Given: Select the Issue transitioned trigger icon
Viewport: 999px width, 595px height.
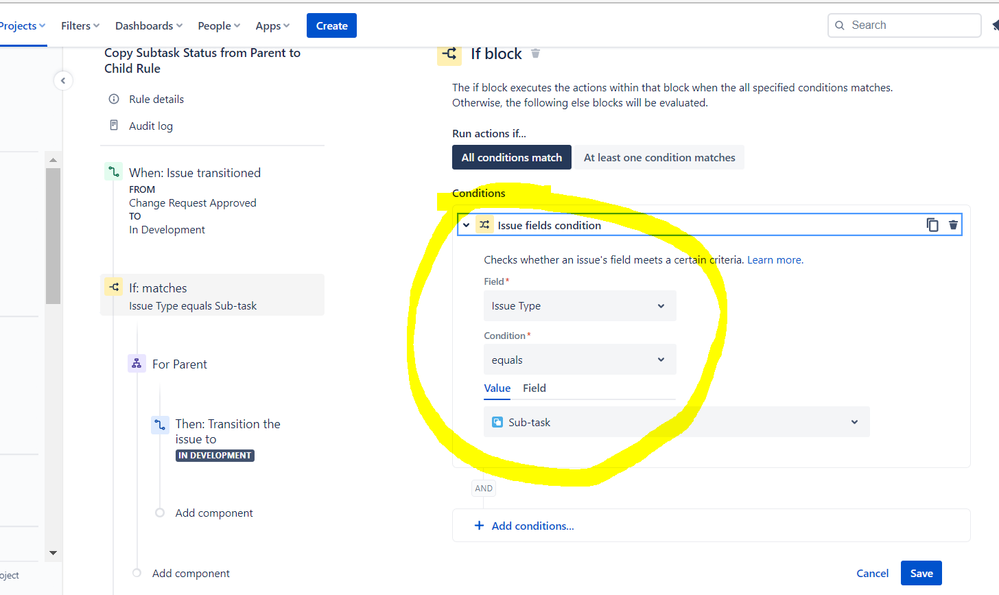Looking at the screenshot, I should click(x=113, y=171).
